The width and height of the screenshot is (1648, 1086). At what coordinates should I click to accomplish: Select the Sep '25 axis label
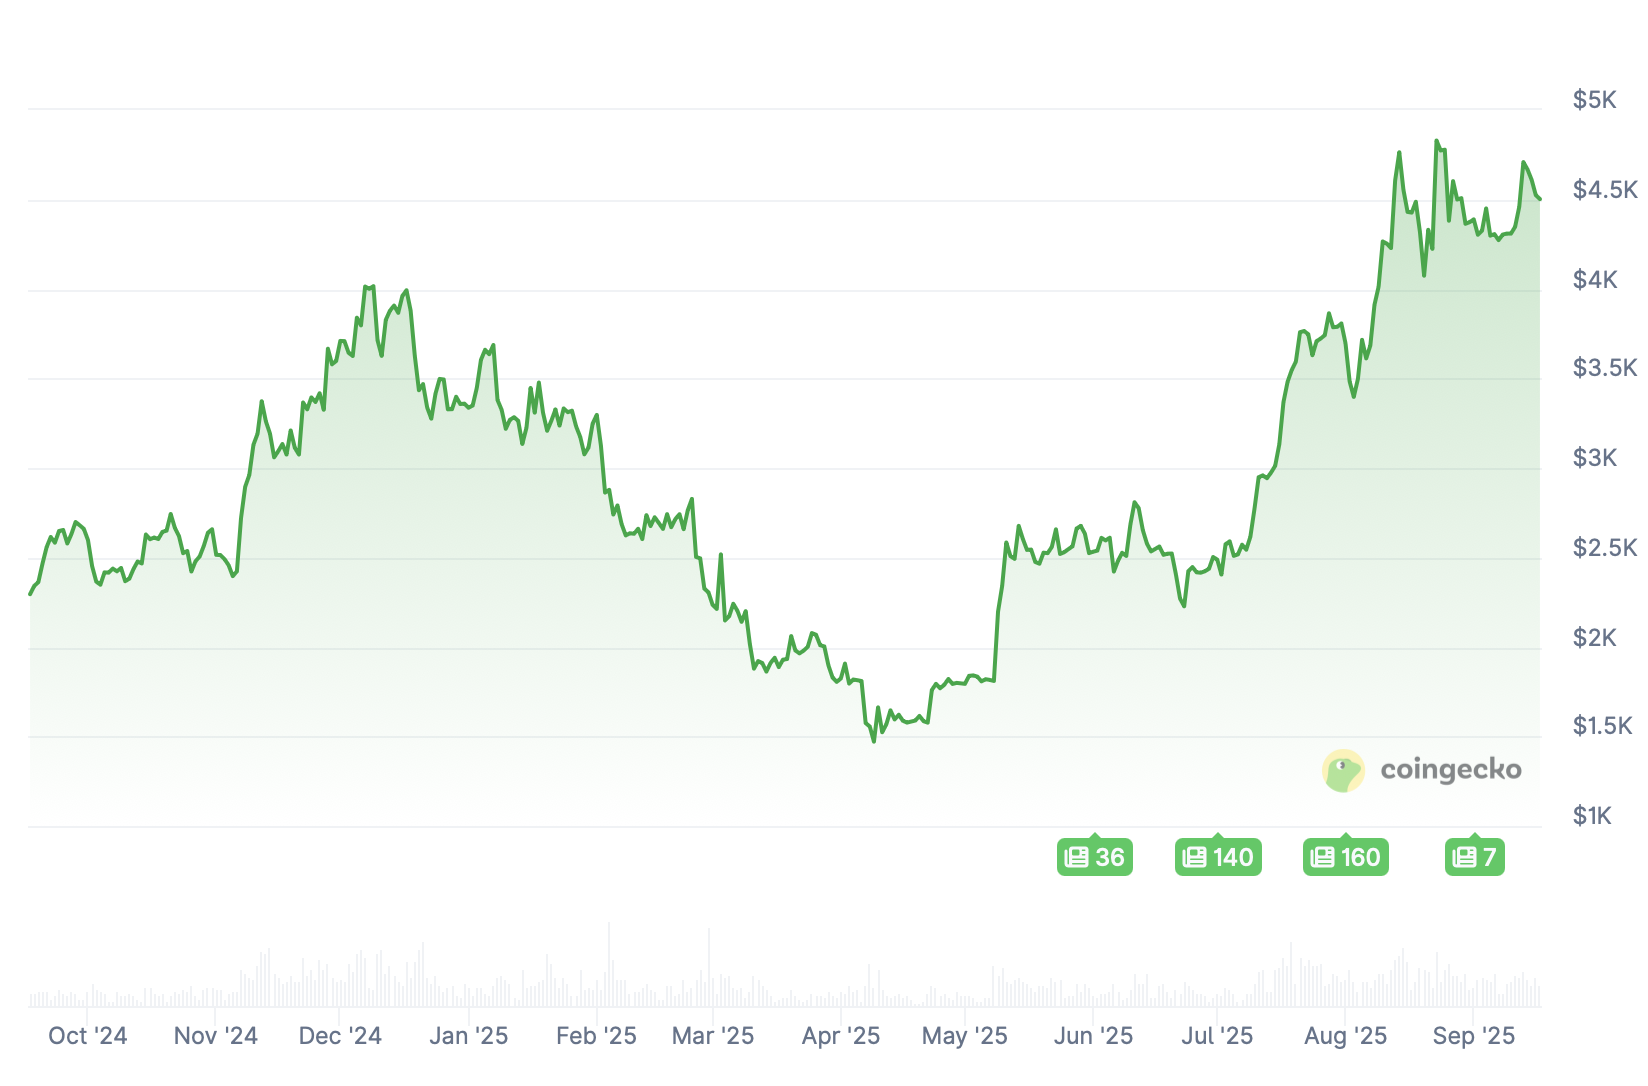coord(1474,1036)
